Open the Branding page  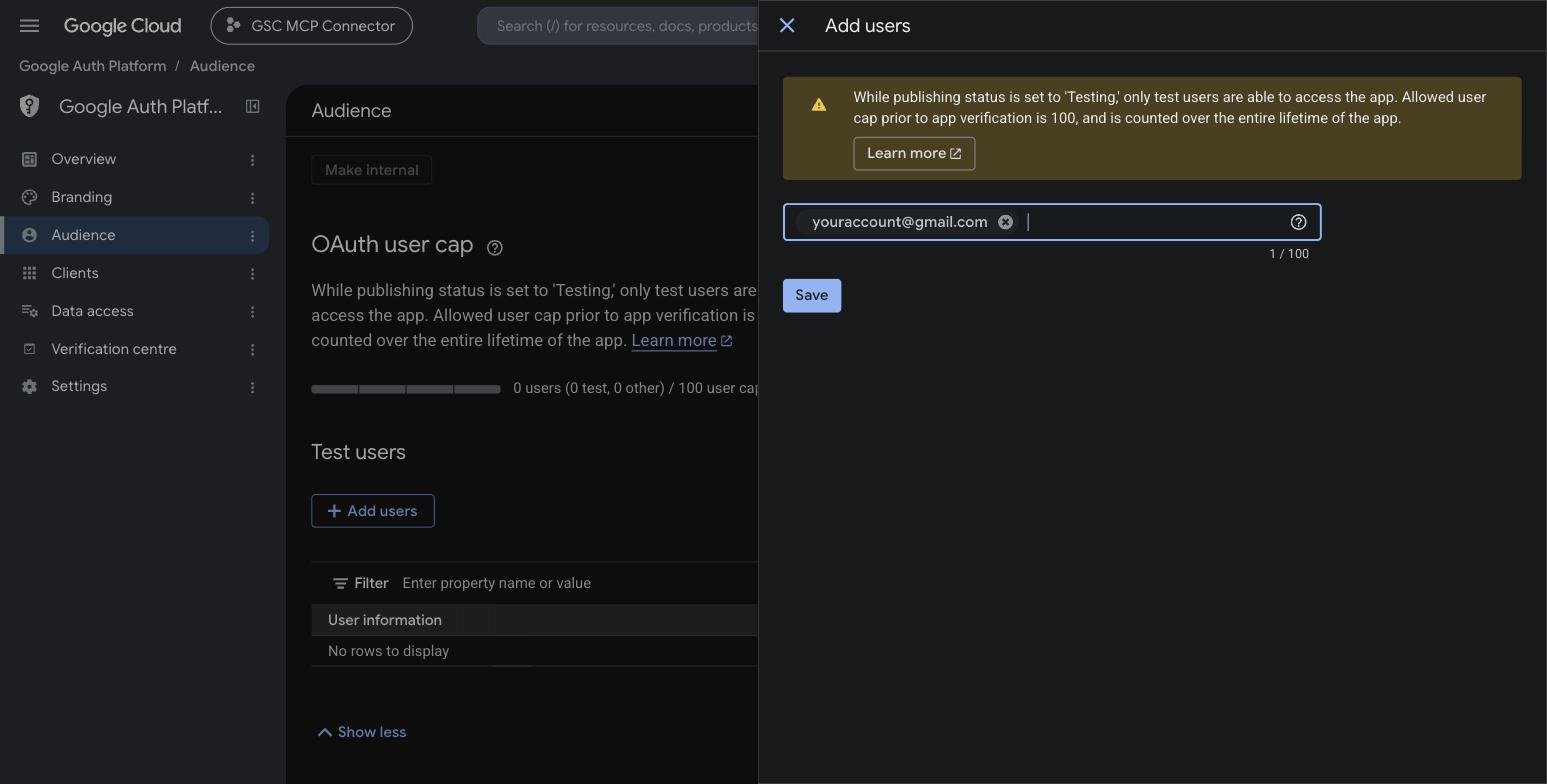(x=82, y=197)
